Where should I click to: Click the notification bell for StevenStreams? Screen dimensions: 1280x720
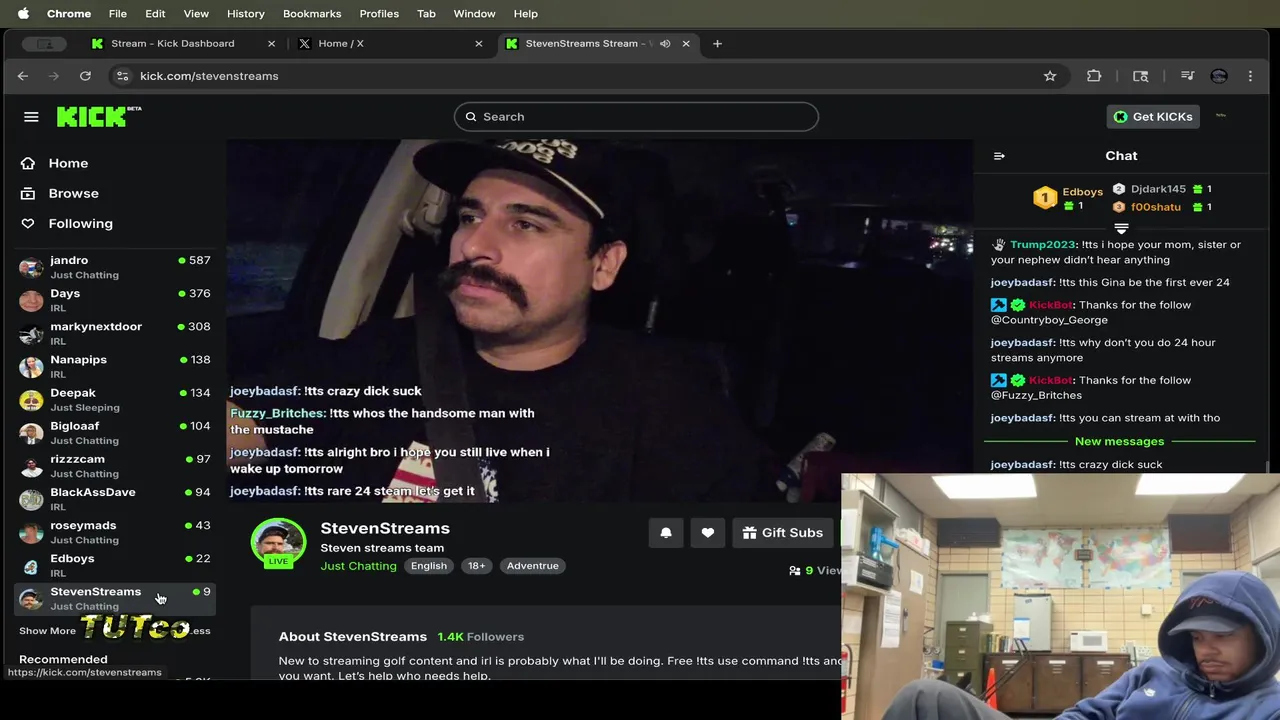coord(666,533)
